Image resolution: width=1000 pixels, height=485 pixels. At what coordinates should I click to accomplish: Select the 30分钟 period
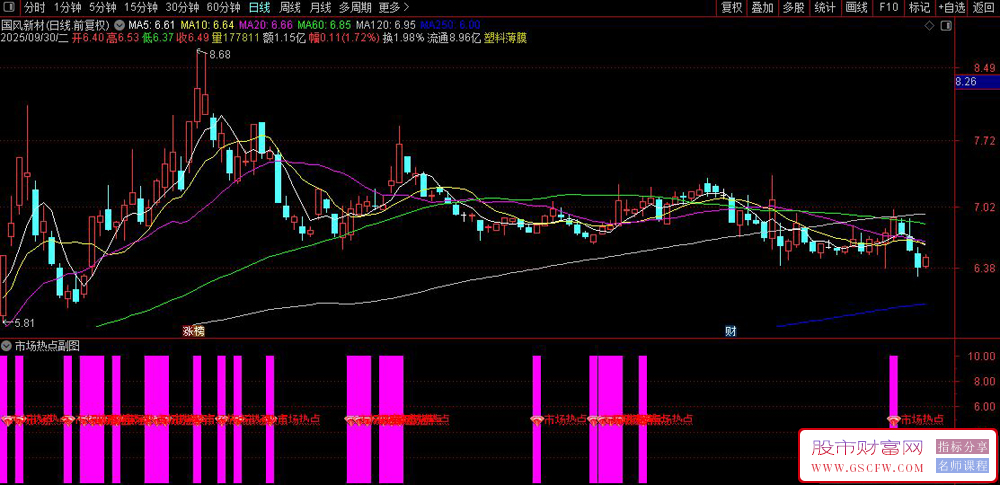[x=182, y=8]
